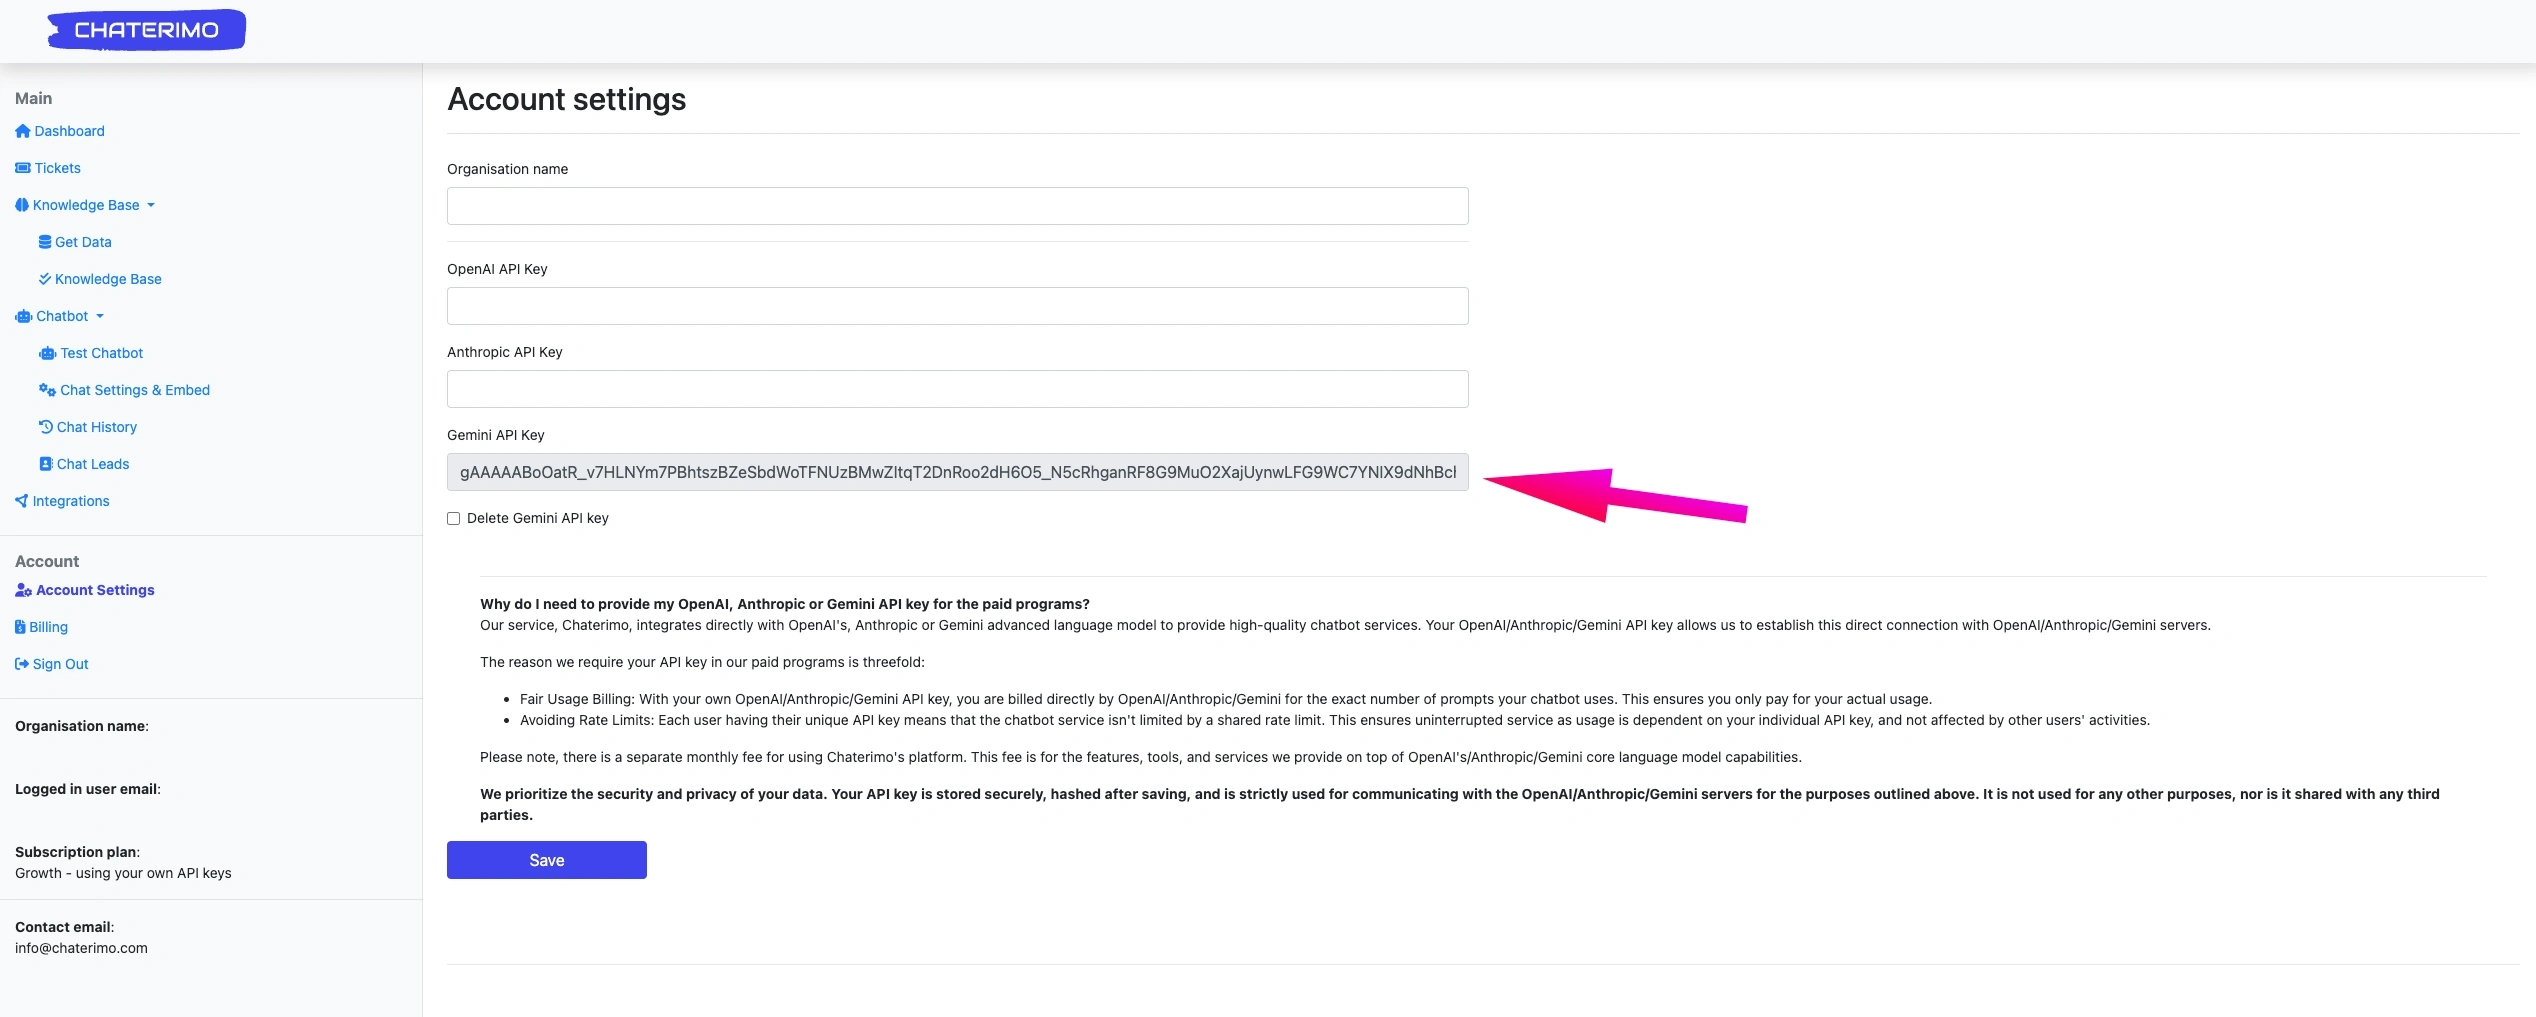Click the Test Chatbot robot icon
Image resolution: width=2536 pixels, height=1017 pixels.
(47, 353)
